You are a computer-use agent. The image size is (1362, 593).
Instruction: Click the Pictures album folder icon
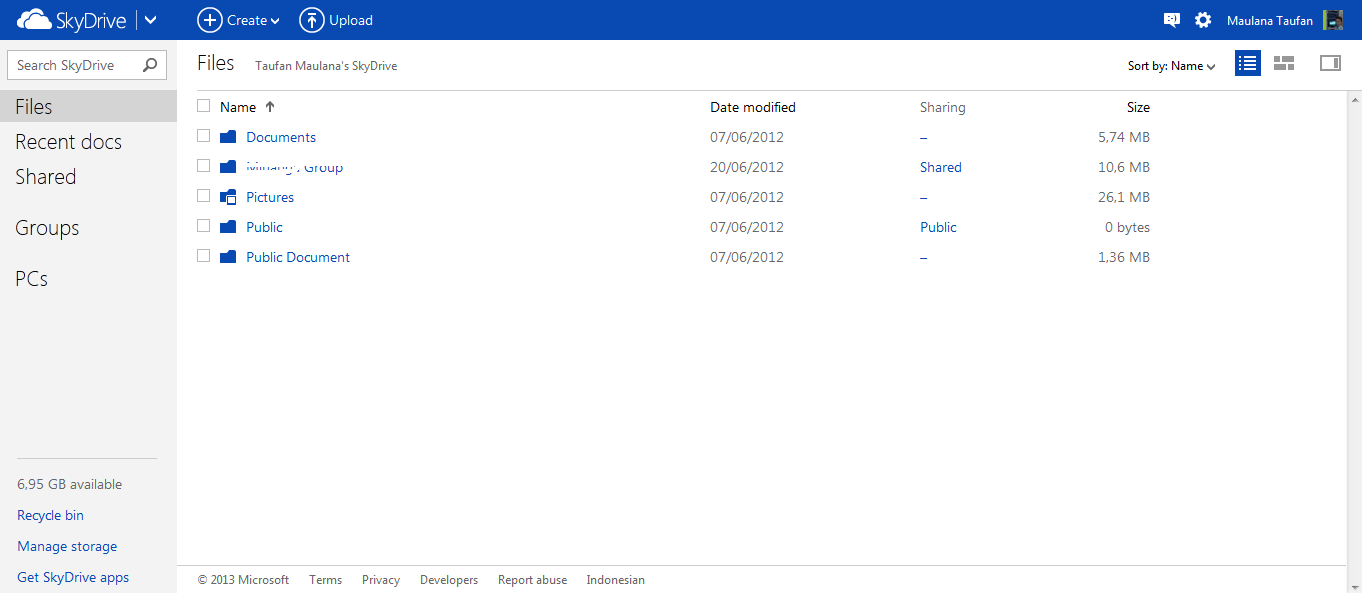[x=228, y=197]
